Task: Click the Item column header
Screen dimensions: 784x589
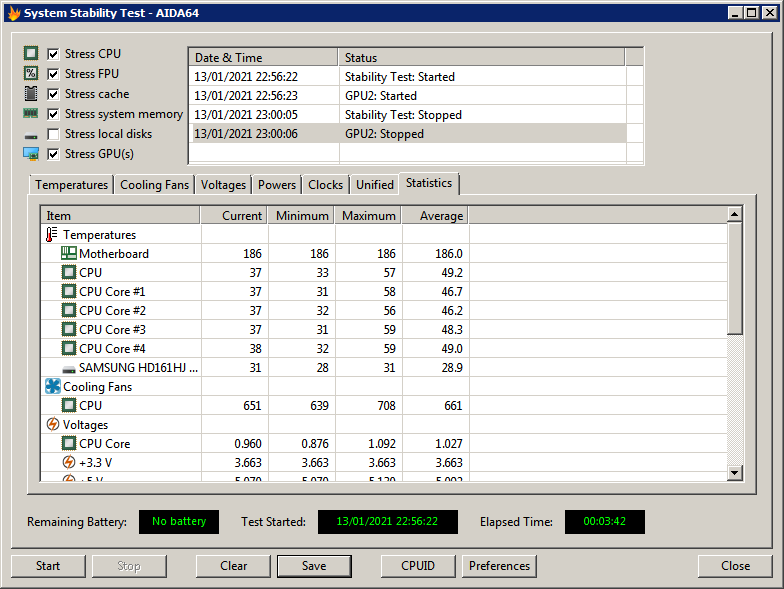Action: 120,216
